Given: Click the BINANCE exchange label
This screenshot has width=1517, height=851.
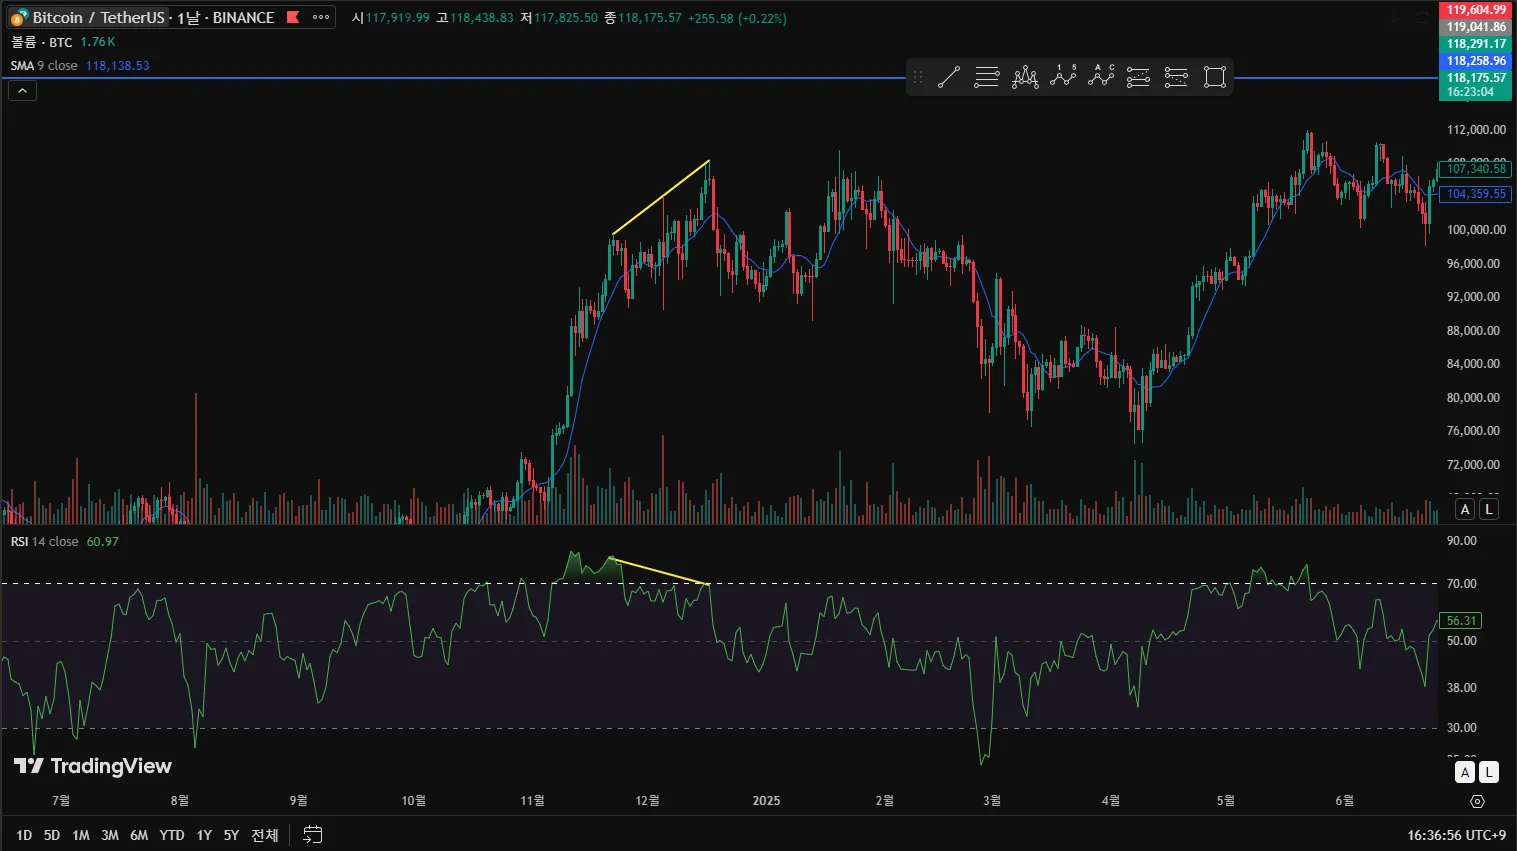Looking at the screenshot, I should click(x=243, y=17).
